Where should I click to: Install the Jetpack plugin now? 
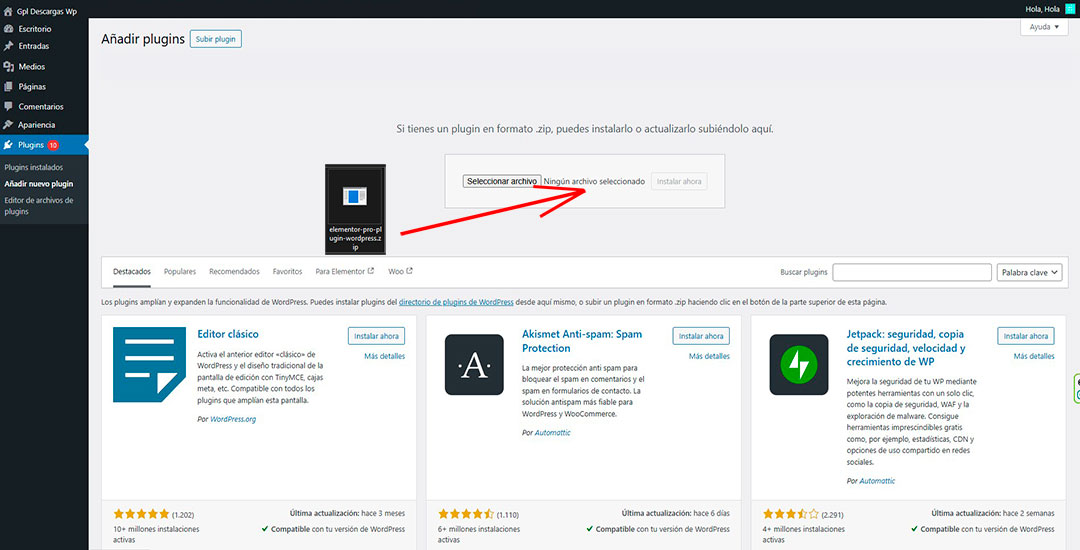coord(1026,336)
